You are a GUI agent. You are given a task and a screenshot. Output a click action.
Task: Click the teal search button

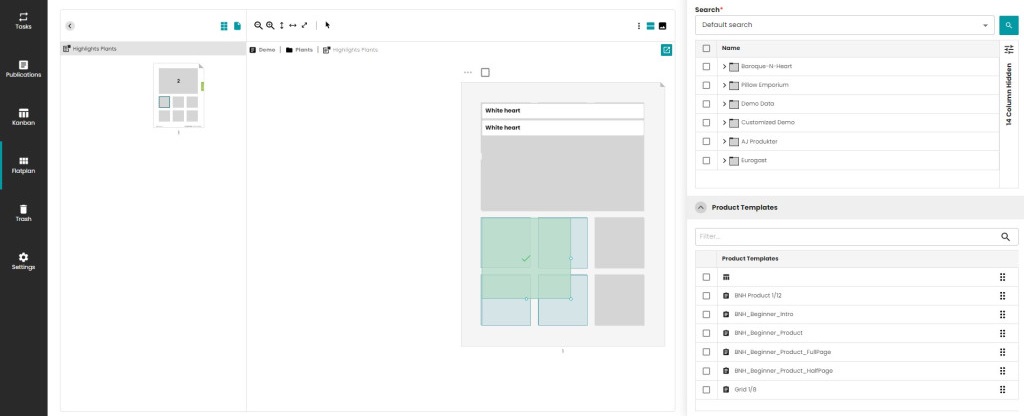1008,24
